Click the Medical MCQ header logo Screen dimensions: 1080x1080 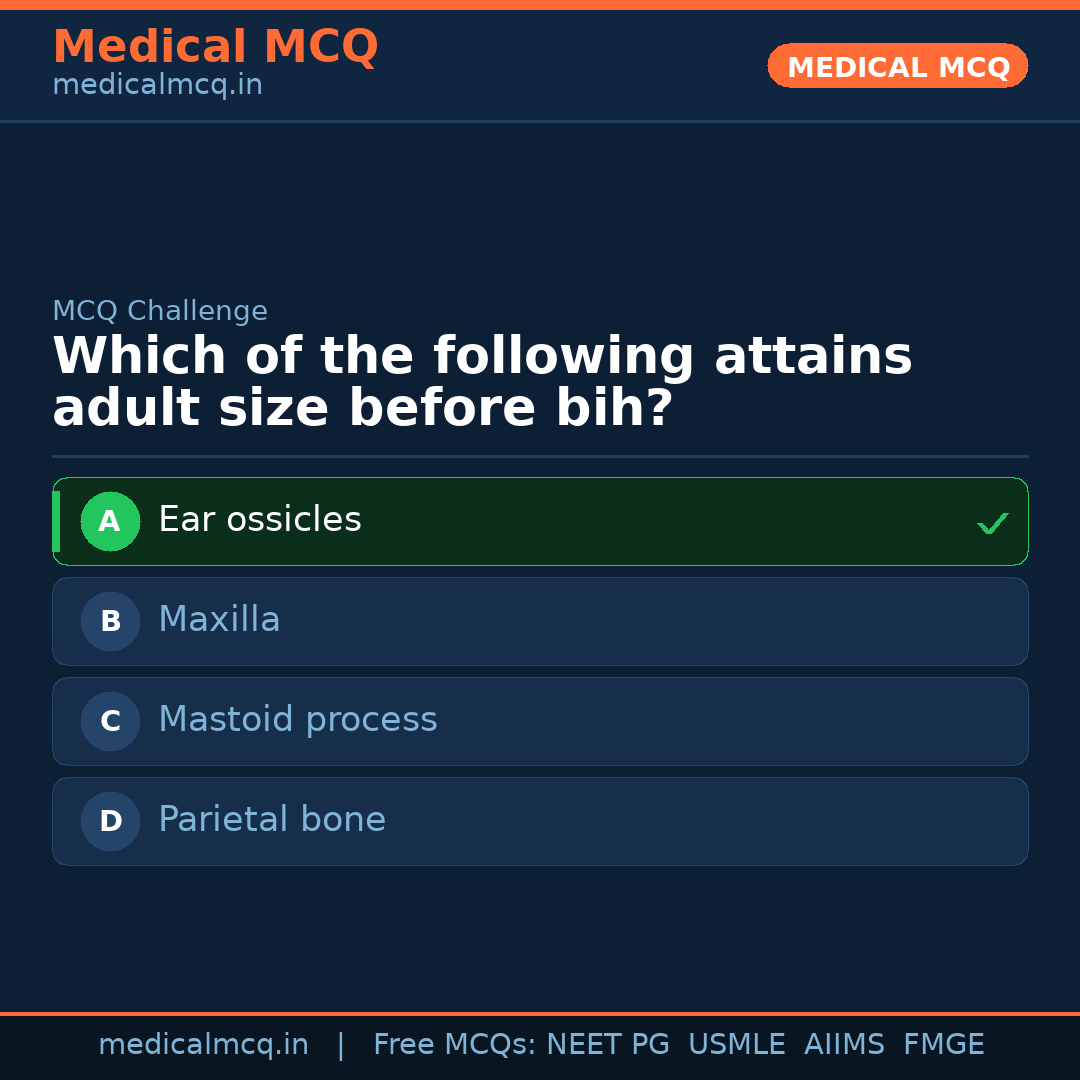(215, 46)
